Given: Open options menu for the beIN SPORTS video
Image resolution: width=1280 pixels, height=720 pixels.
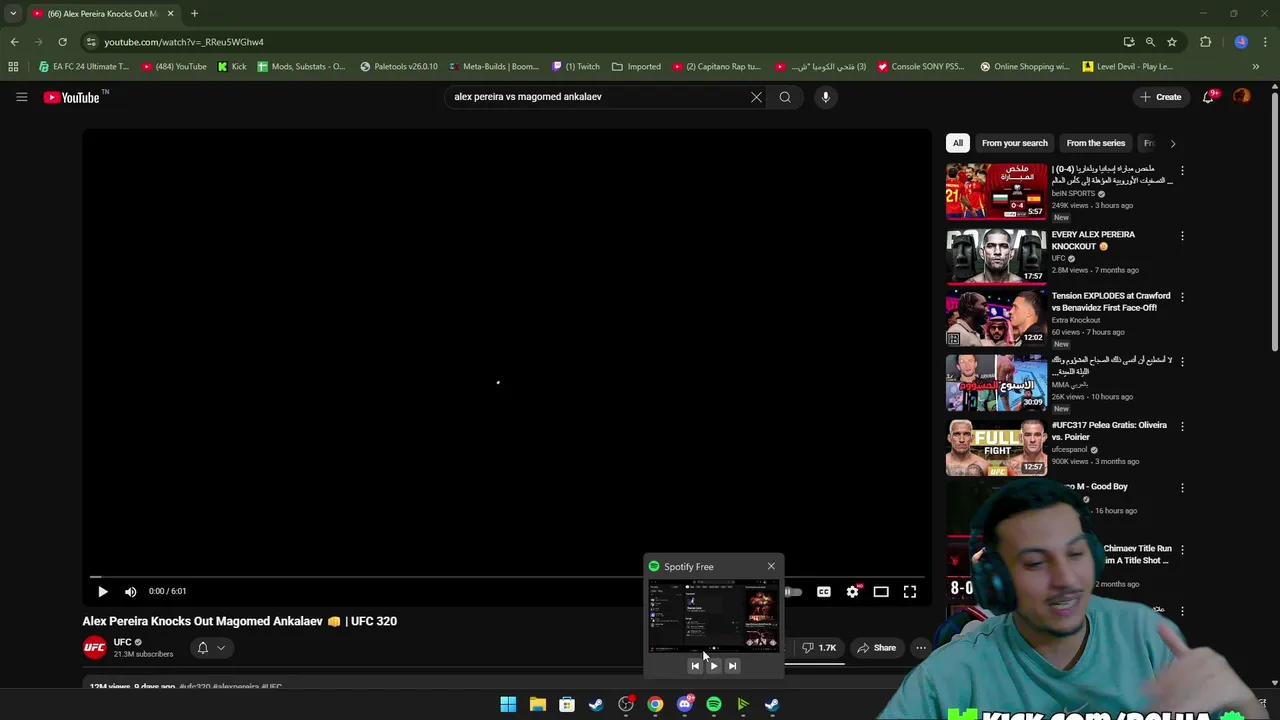Looking at the screenshot, I should [1182, 171].
